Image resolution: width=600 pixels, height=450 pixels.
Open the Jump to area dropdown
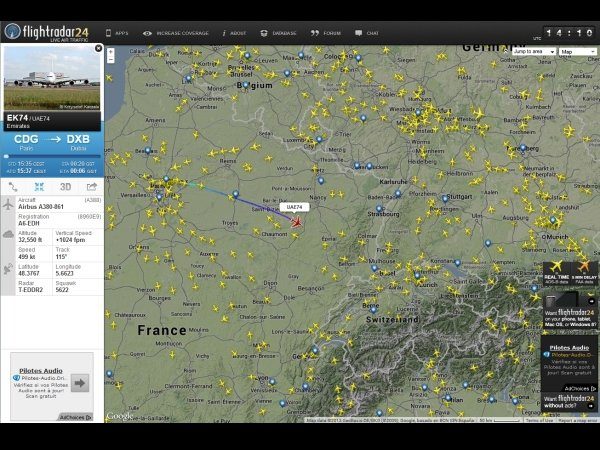coord(533,51)
